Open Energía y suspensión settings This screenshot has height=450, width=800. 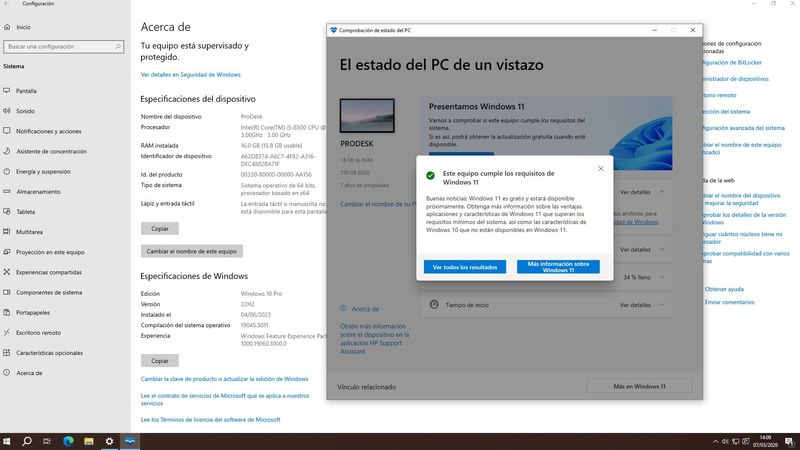point(43,171)
